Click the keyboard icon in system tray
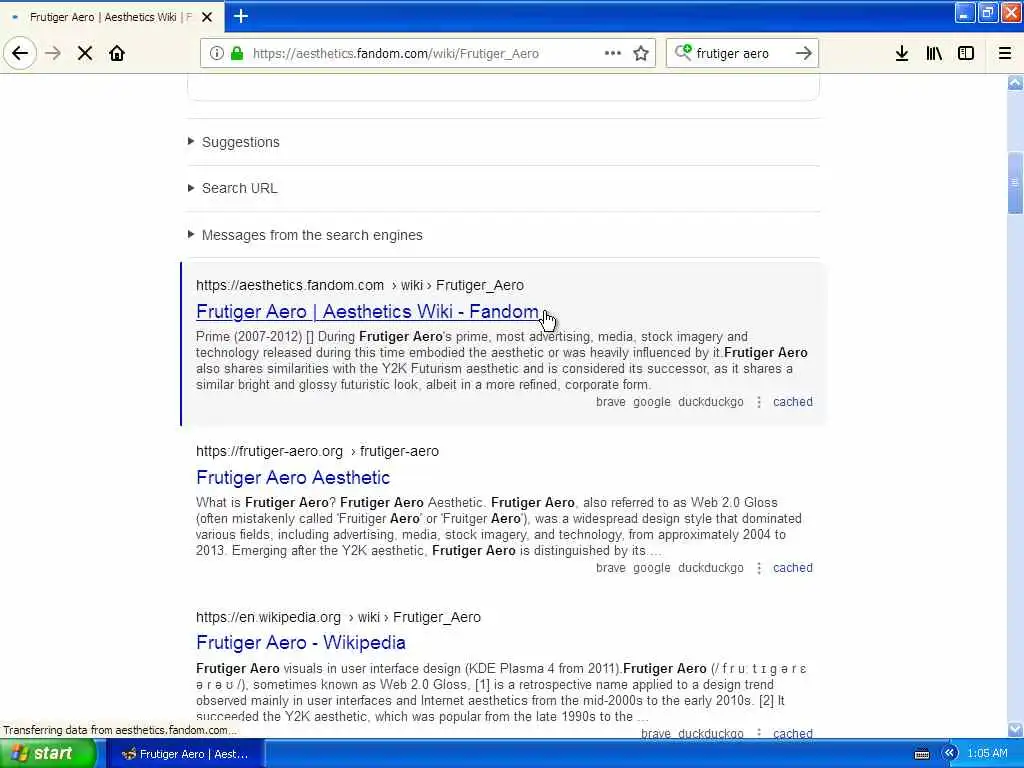This screenshot has width=1024, height=768. pos(922,754)
